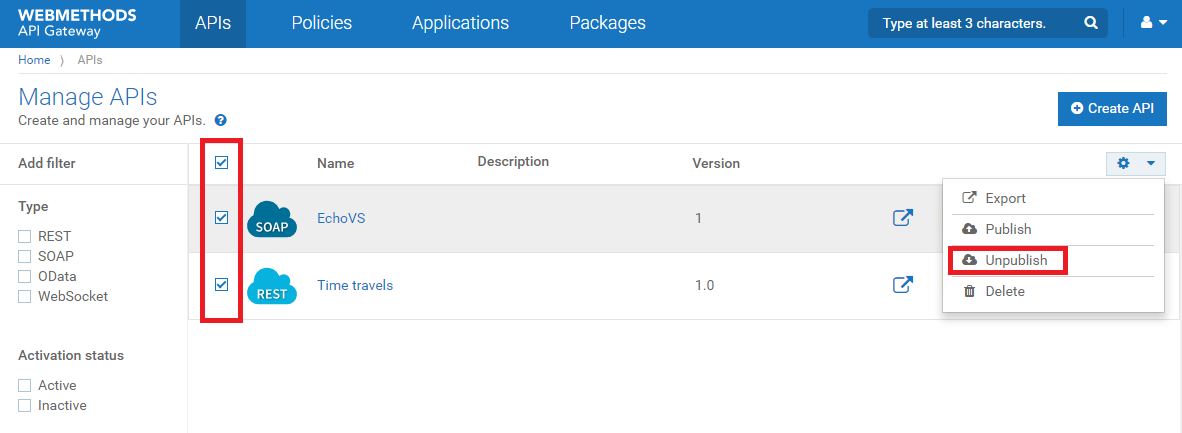Uncheck the select-all APIs checkbox
Viewport: 1182px width, 433px height.
(x=222, y=163)
